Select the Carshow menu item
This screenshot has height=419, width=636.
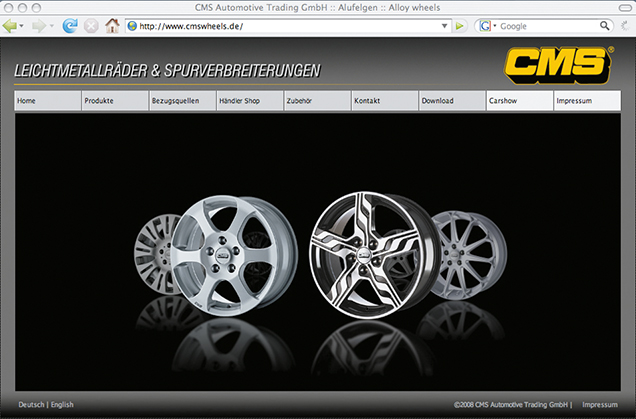(x=503, y=101)
